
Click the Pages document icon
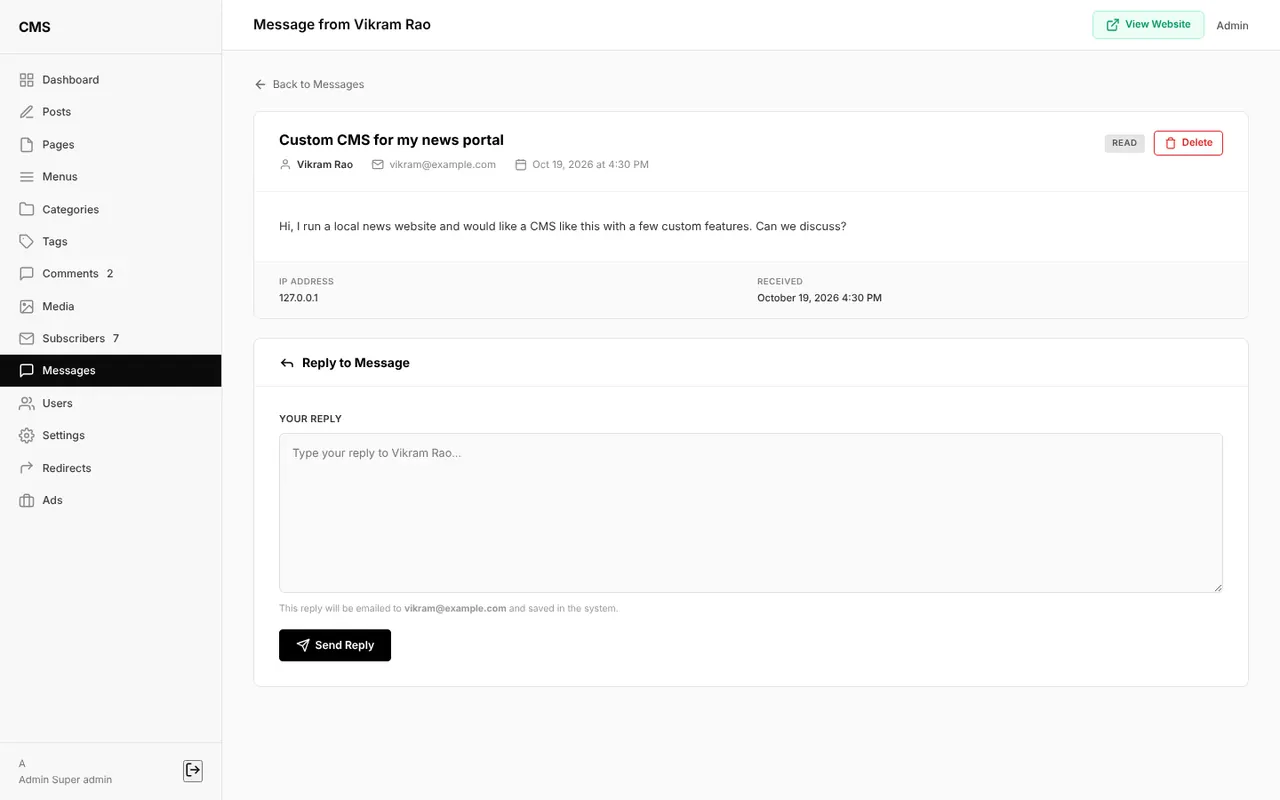27,145
